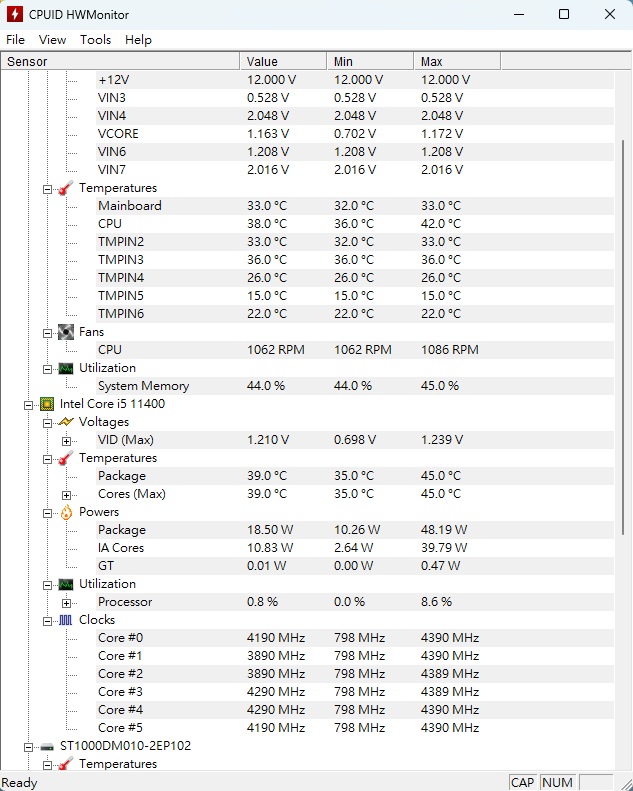Collapse the ST1000DM010 Temperatures section
This screenshot has height=791, width=633.
click(47, 765)
